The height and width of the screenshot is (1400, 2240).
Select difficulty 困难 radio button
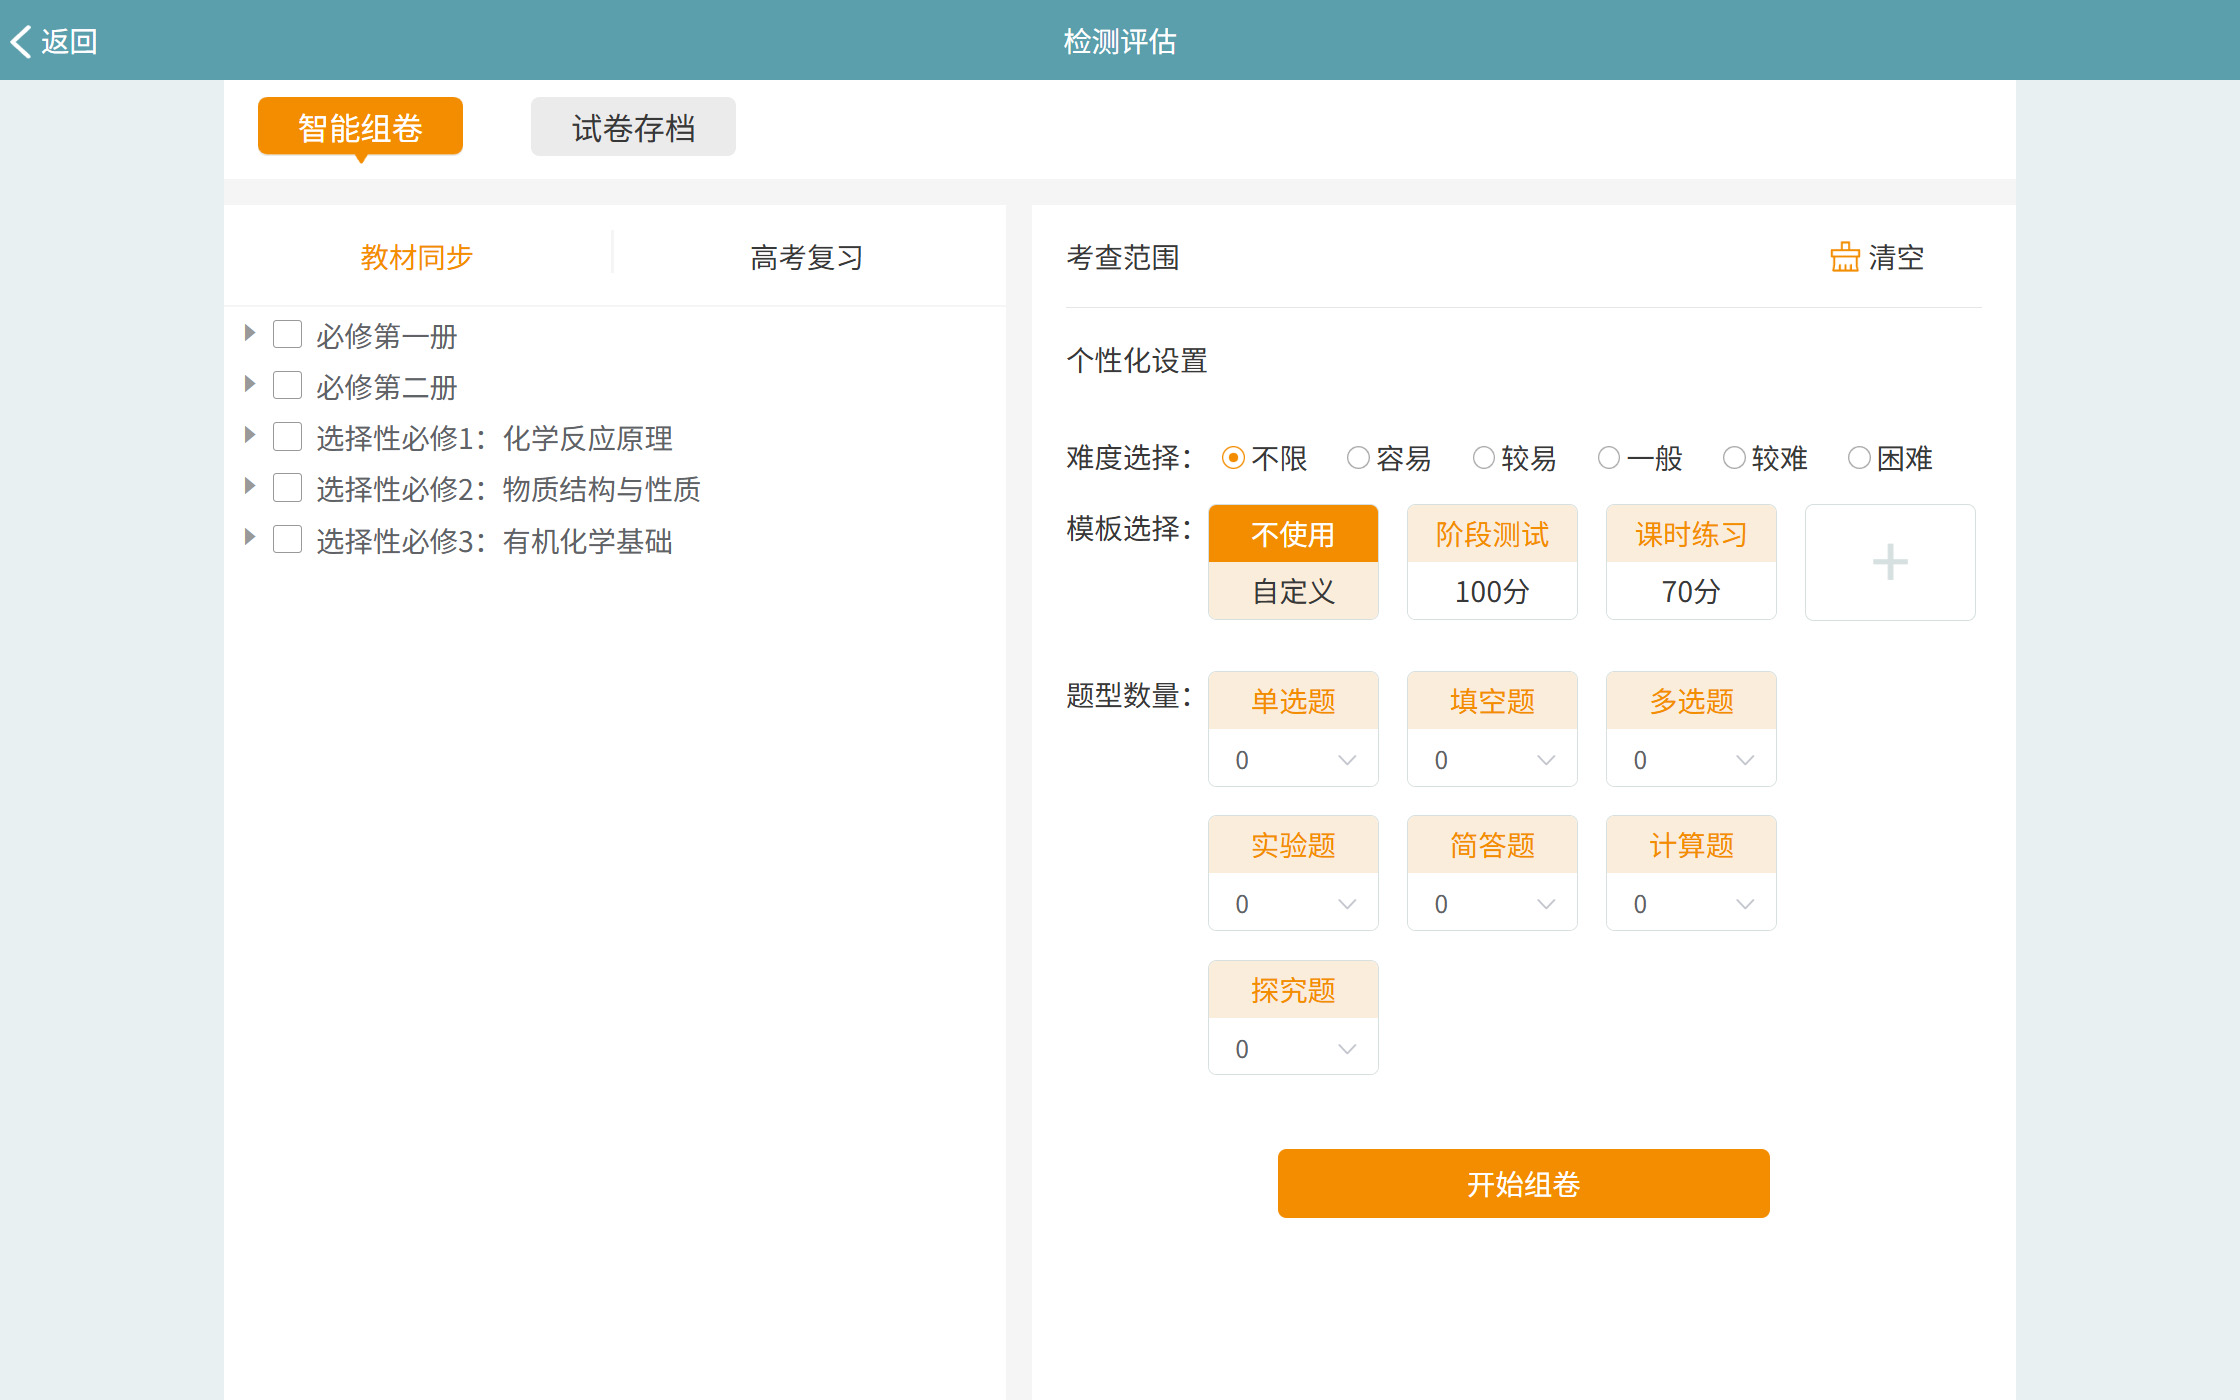(x=1859, y=458)
